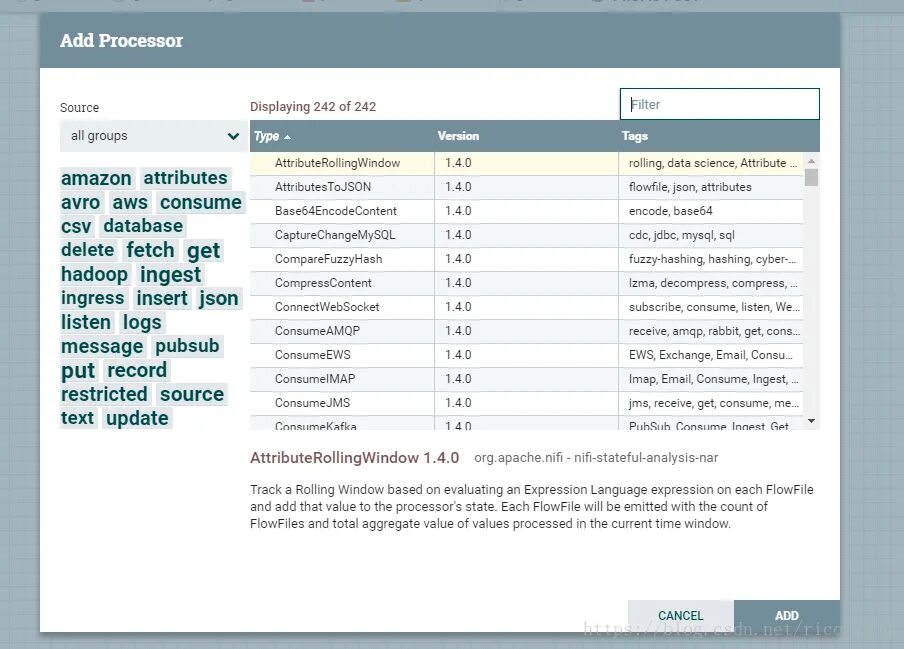Screen dimensions: 904x649
Task: Select the ConsumeAMQP processor row
Action: click(x=526, y=331)
